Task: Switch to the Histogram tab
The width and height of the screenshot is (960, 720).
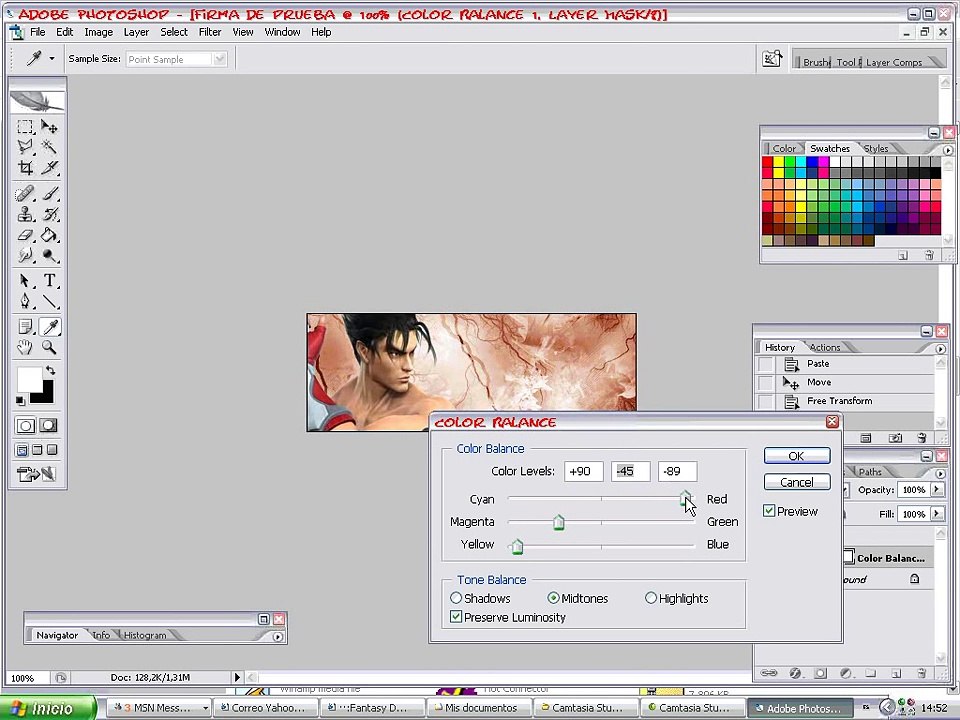Action: coord(145,635)
